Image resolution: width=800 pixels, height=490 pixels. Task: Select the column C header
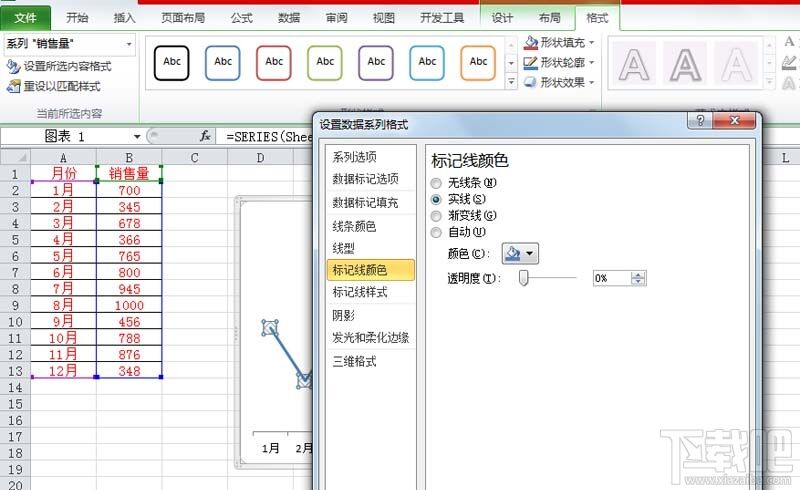click(194, 157)
